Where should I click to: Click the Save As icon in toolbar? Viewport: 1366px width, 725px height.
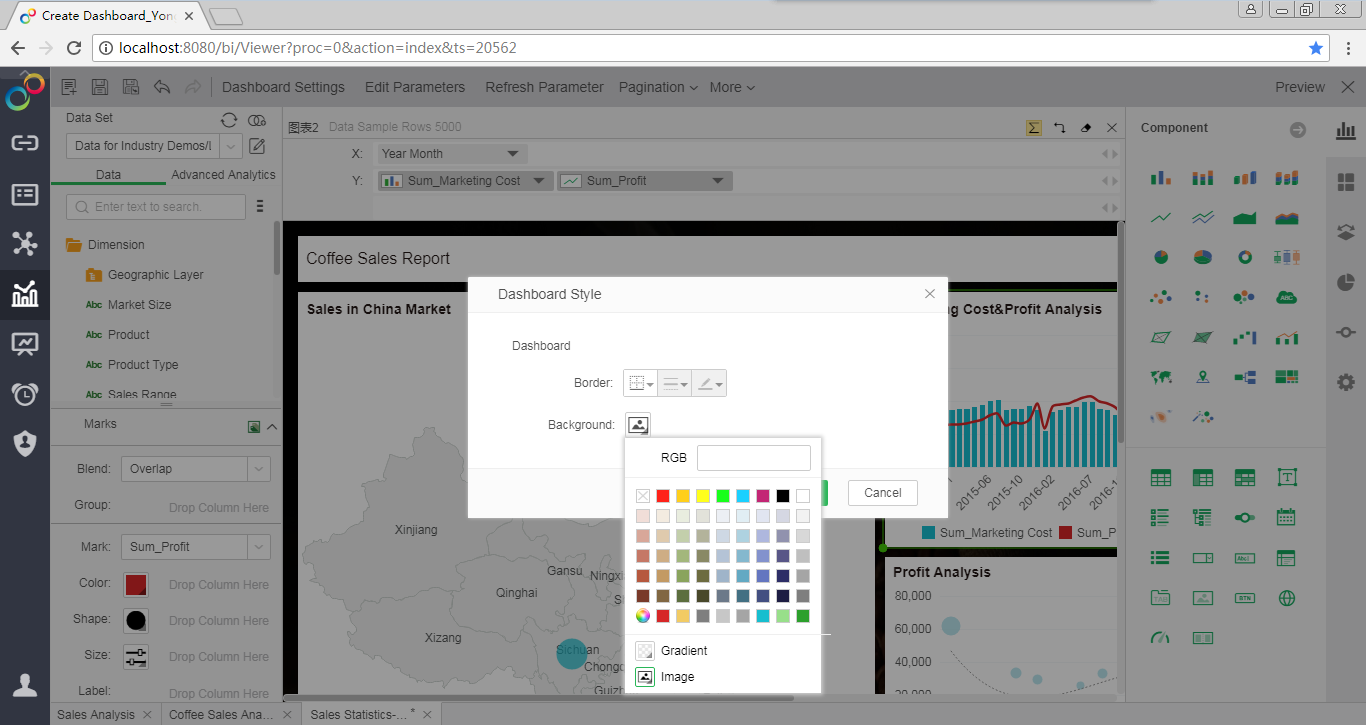[131, 87]
